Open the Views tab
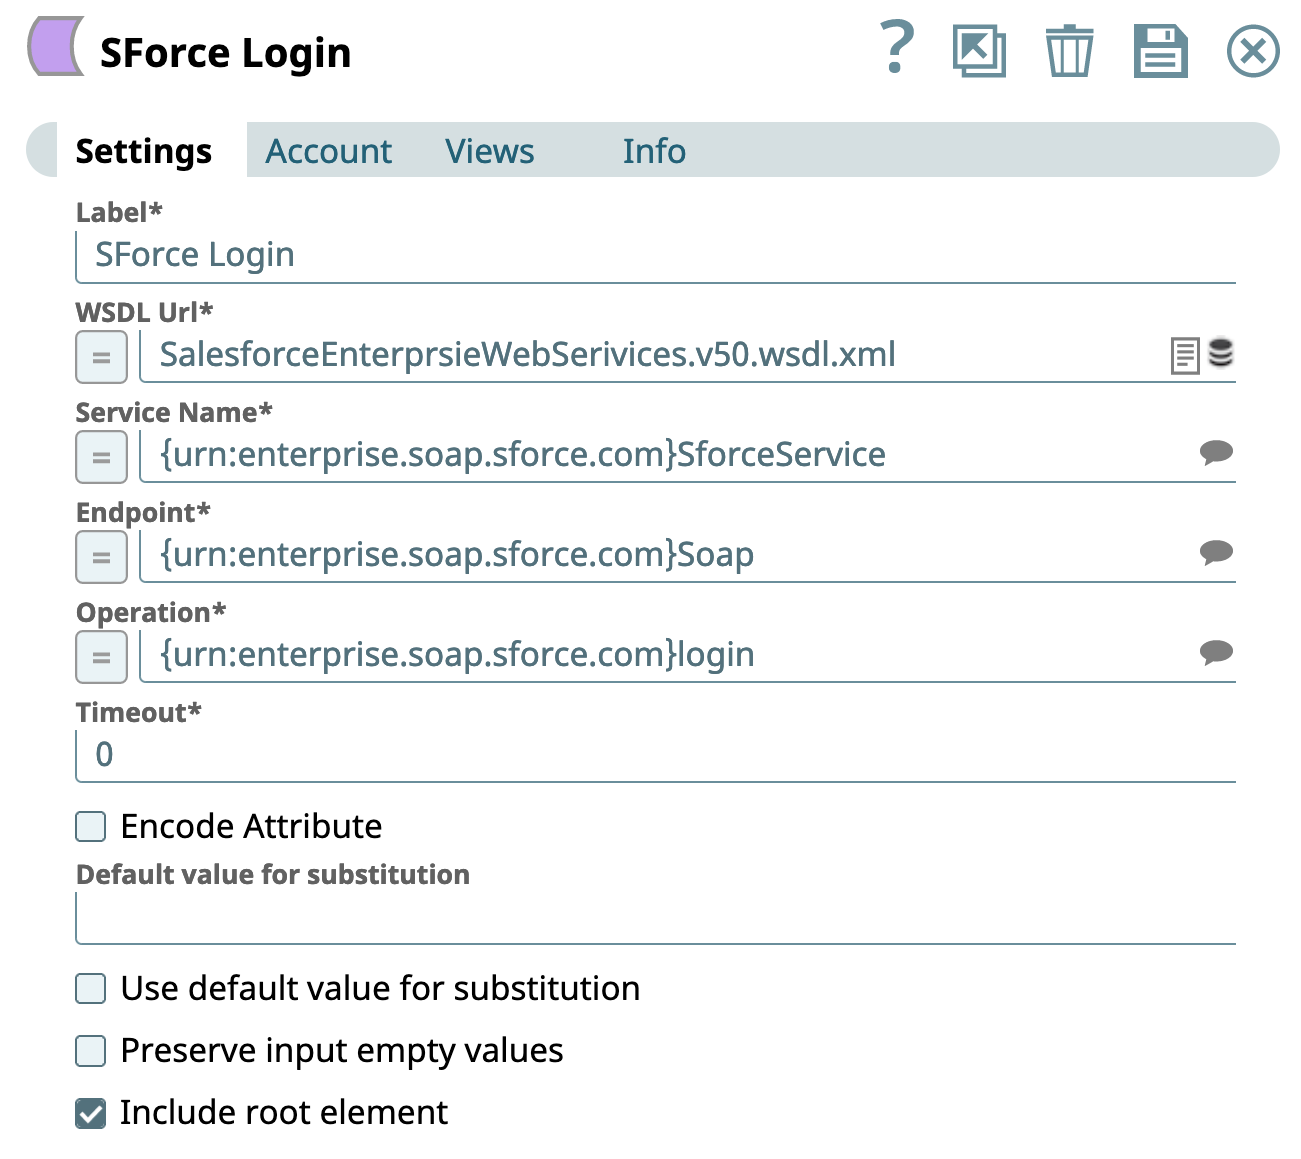 point(489,151)
